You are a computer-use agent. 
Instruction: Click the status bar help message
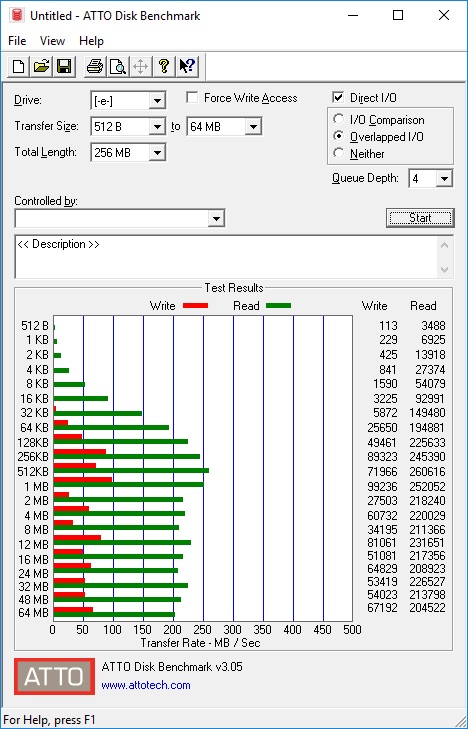pyautogui.click(x=49, y=720)
